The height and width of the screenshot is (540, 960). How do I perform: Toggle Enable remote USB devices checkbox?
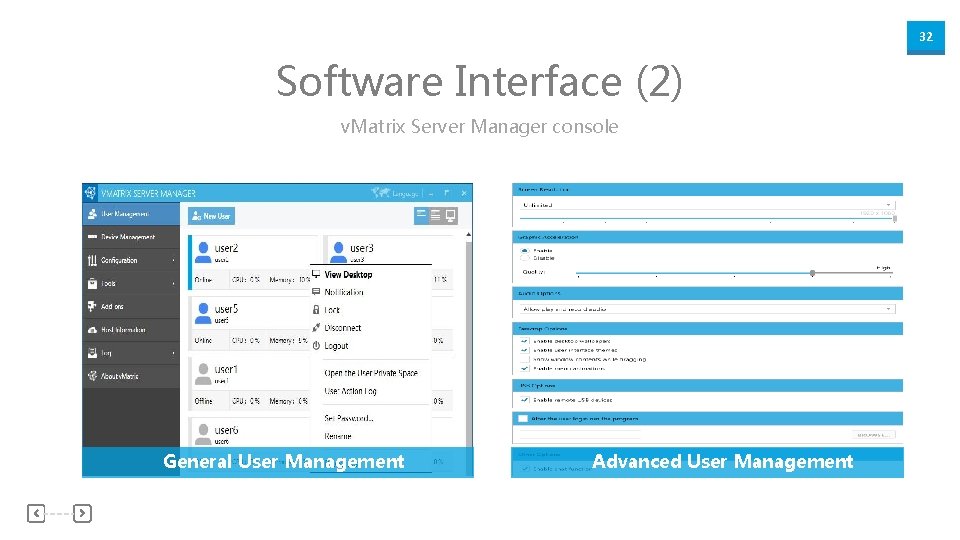coord(524,400)
